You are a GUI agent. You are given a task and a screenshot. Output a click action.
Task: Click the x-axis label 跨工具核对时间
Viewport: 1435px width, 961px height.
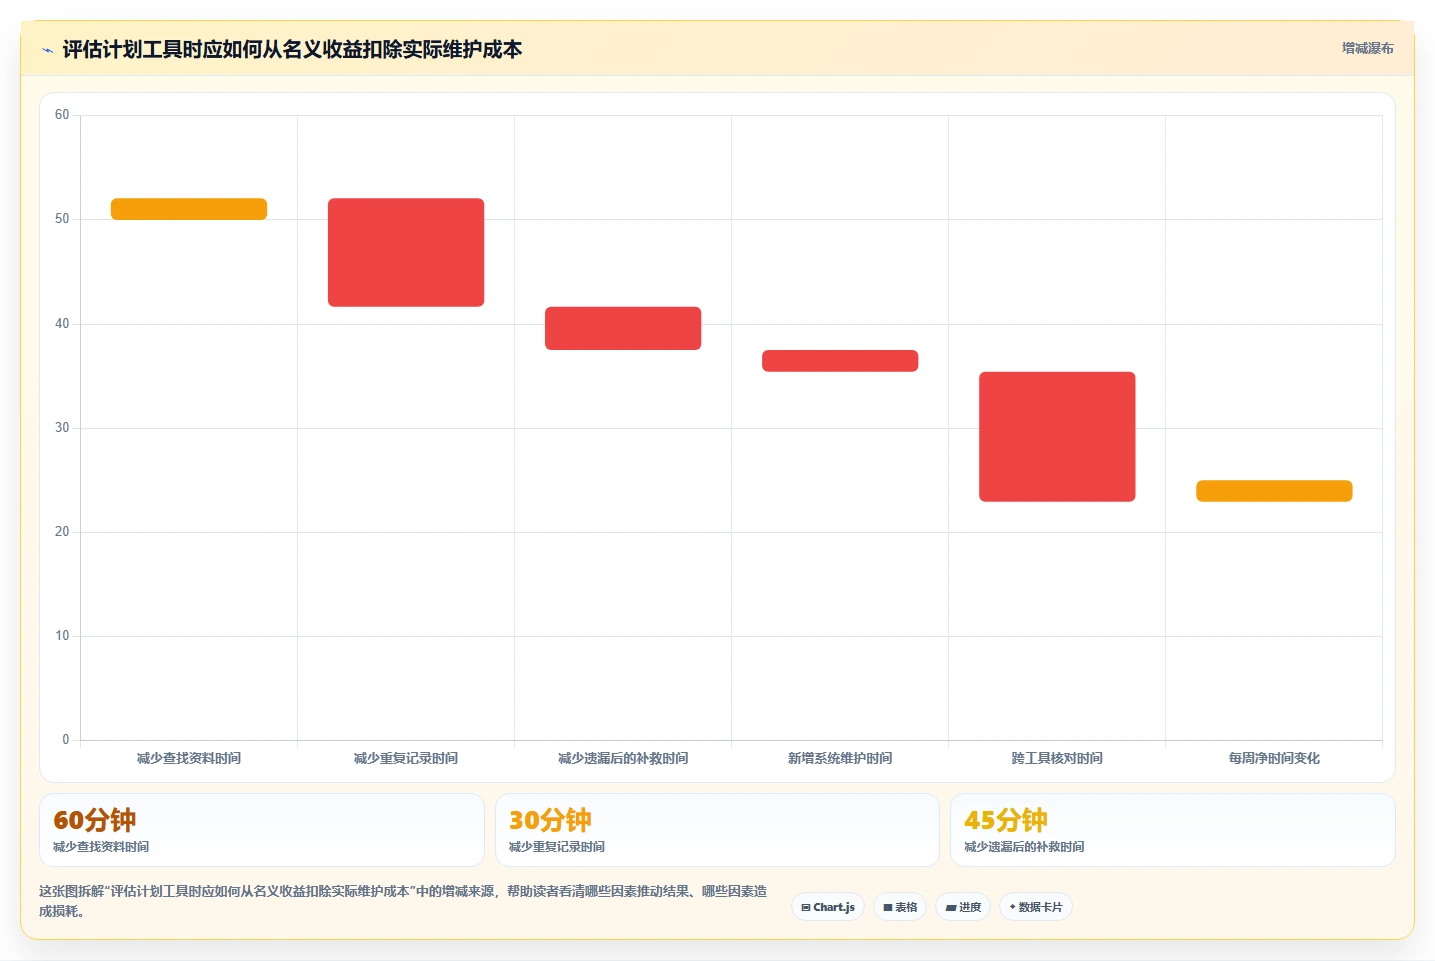tap(1057, 758)
